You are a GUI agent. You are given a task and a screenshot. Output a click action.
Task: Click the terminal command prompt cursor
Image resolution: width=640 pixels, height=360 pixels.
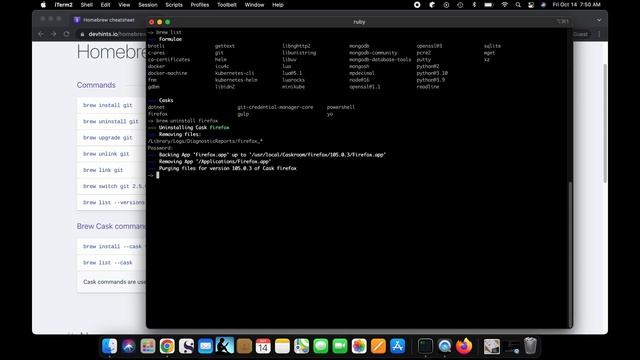(158, 175)
